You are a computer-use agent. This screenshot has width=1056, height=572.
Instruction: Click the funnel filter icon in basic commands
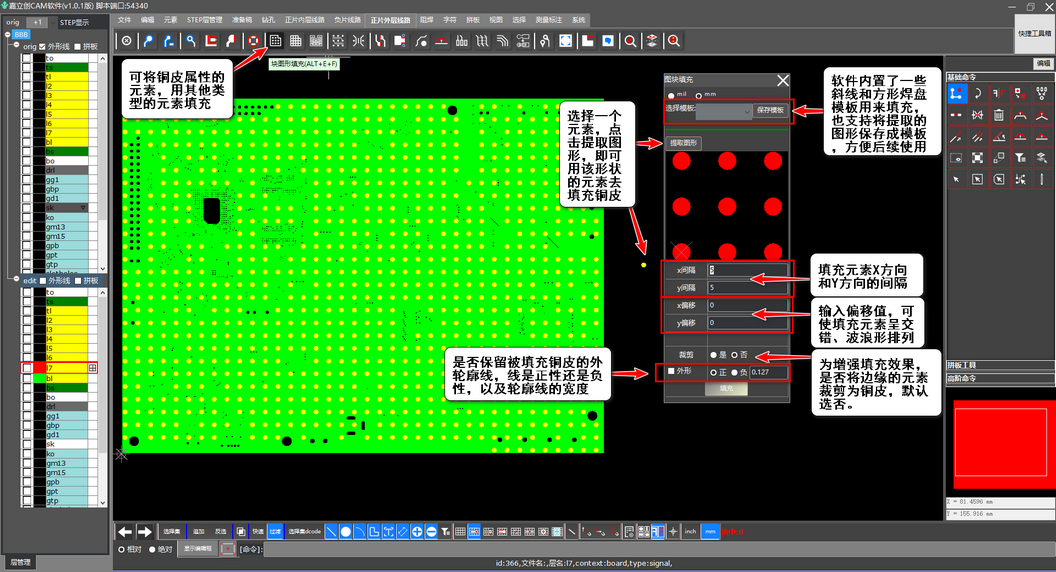[1020, 158]
